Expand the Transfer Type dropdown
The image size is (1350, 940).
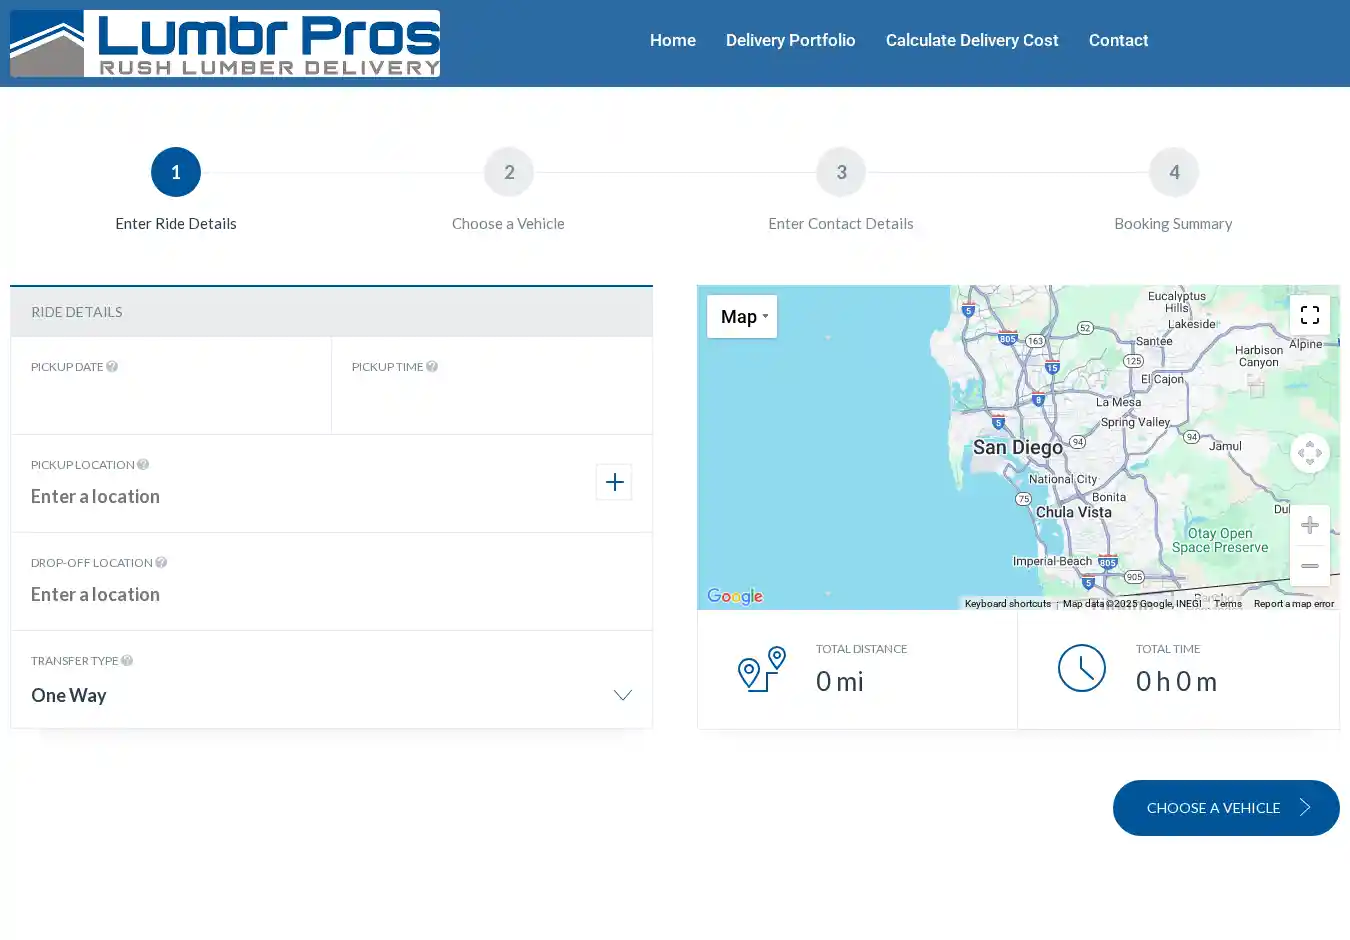pyautogui.click(x=622, y=695)
